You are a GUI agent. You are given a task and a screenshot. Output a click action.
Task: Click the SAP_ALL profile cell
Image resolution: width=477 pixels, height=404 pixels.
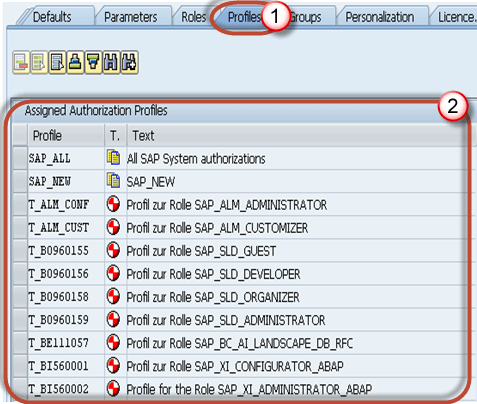66,158
